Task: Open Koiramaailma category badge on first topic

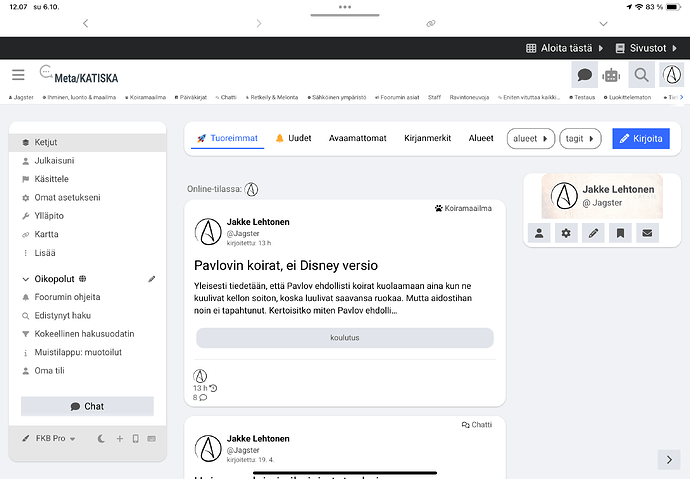Action: (x=463, y=208)
